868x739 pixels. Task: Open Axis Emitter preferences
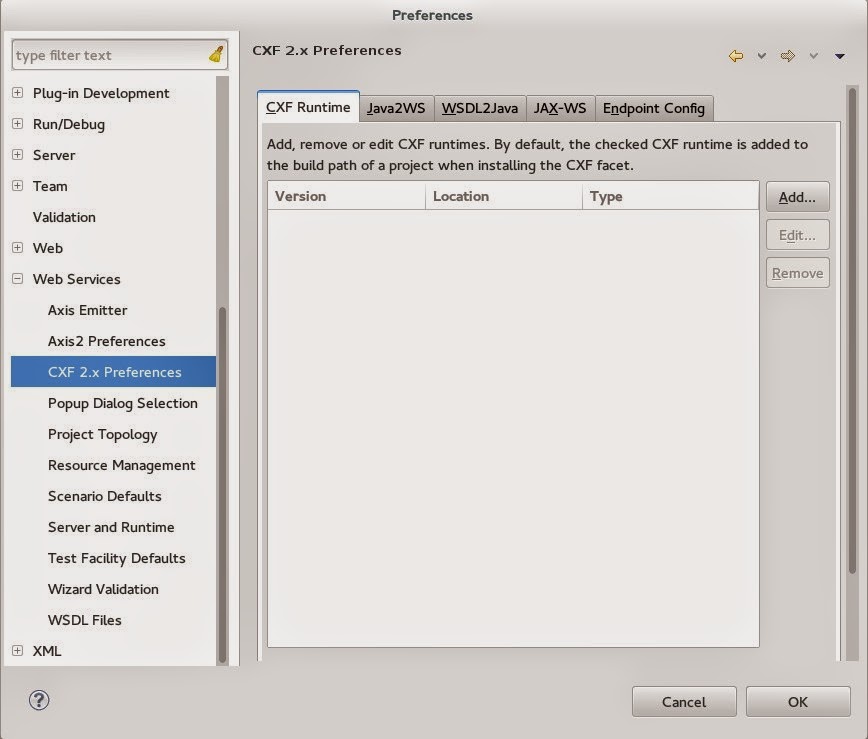point(87,310)
